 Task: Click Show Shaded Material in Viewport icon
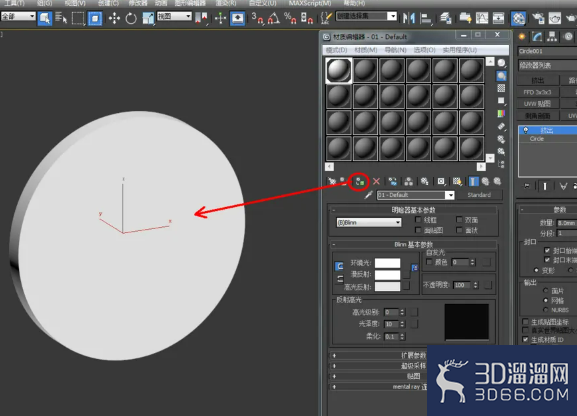457,181
